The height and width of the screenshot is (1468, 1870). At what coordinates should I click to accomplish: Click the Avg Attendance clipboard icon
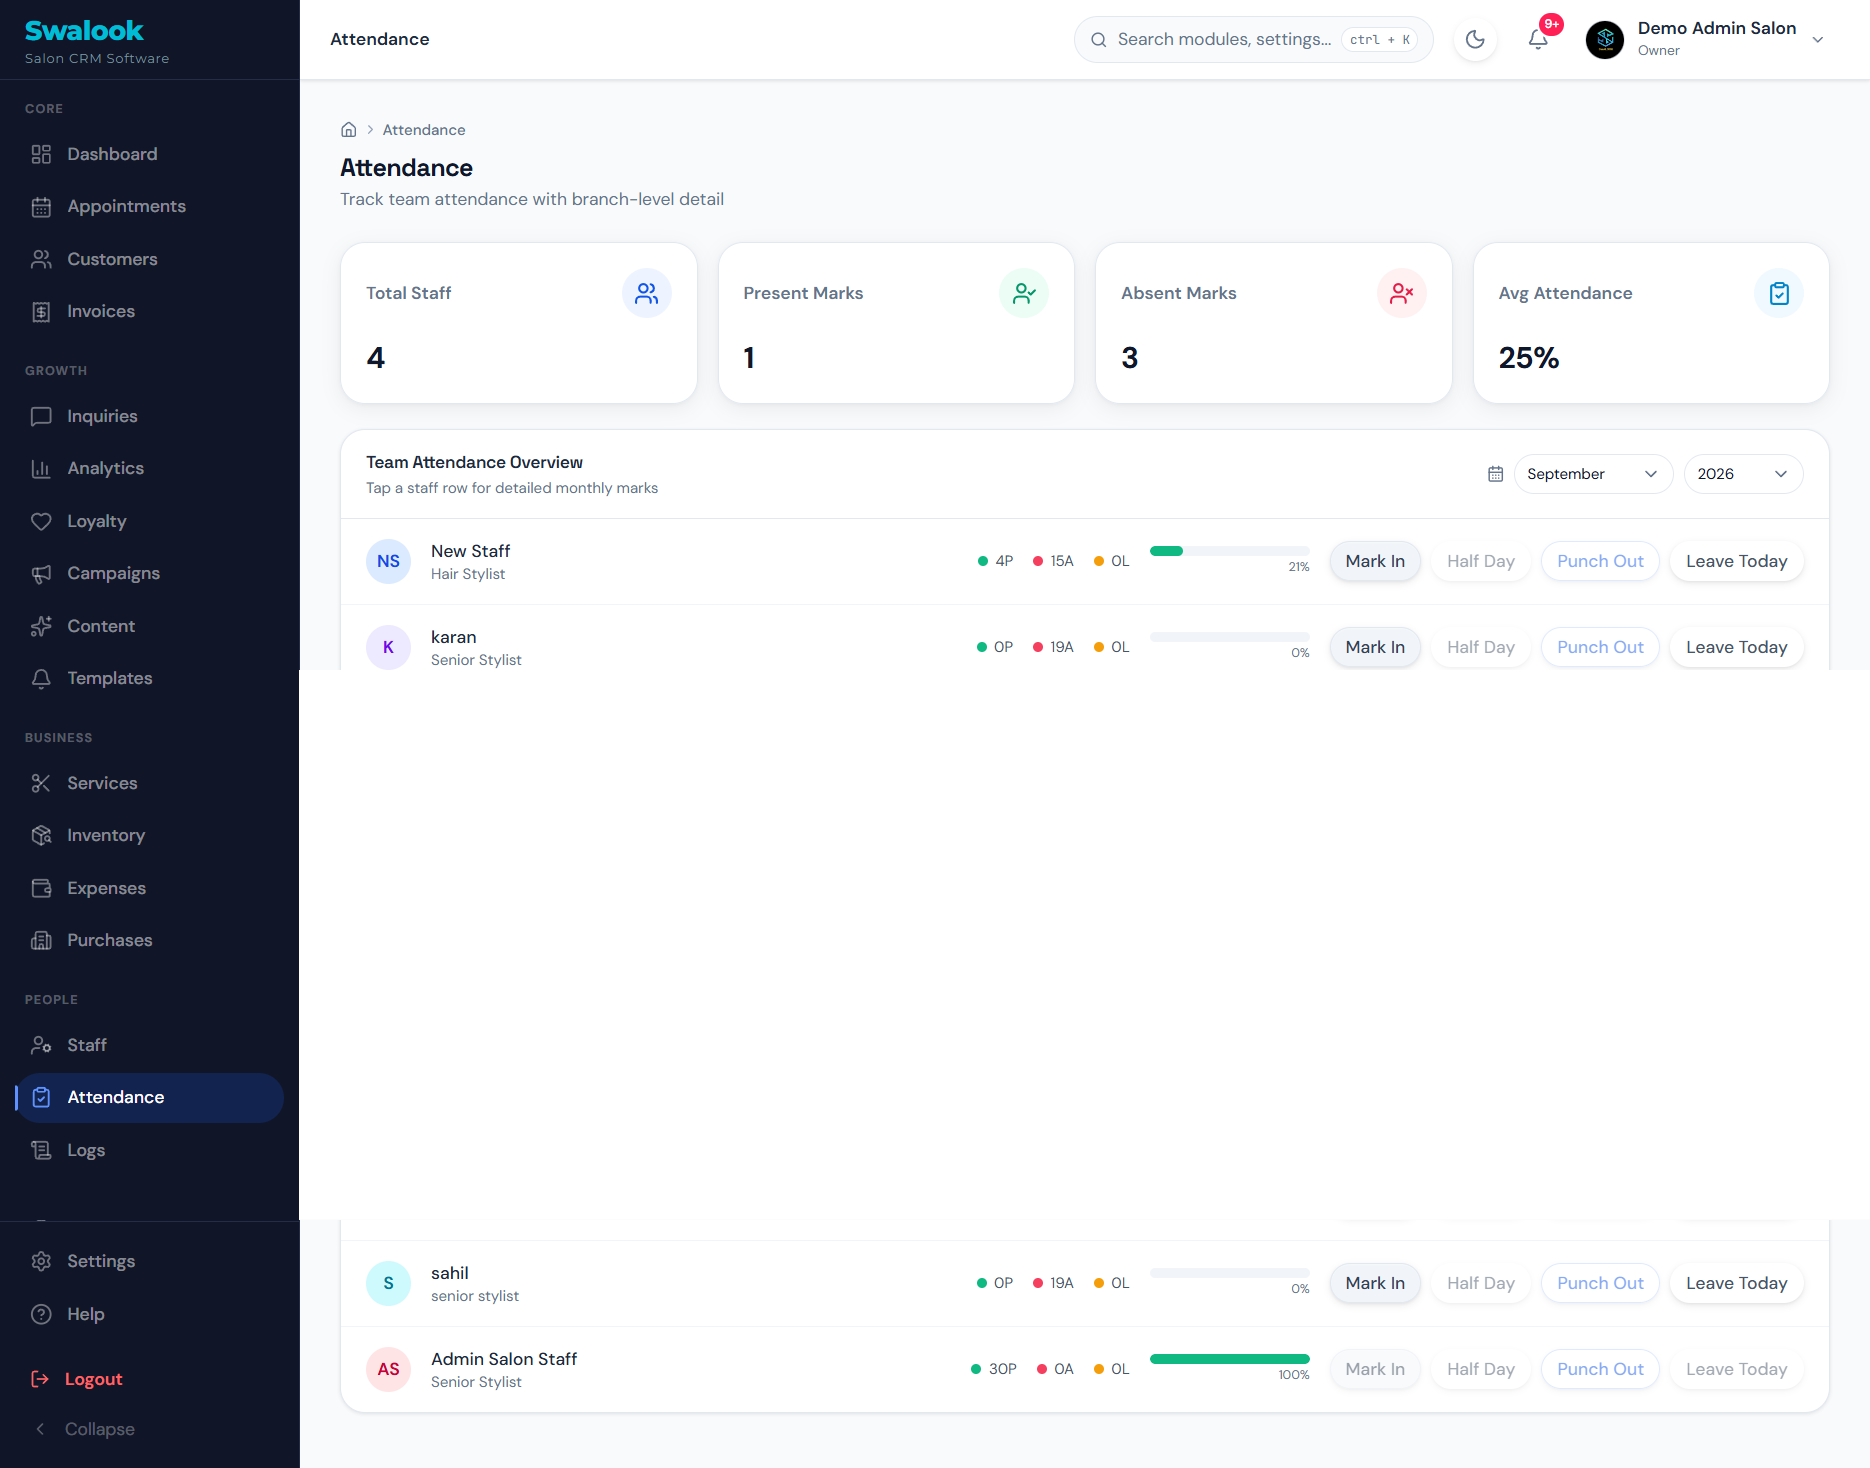coord(1779,293)
